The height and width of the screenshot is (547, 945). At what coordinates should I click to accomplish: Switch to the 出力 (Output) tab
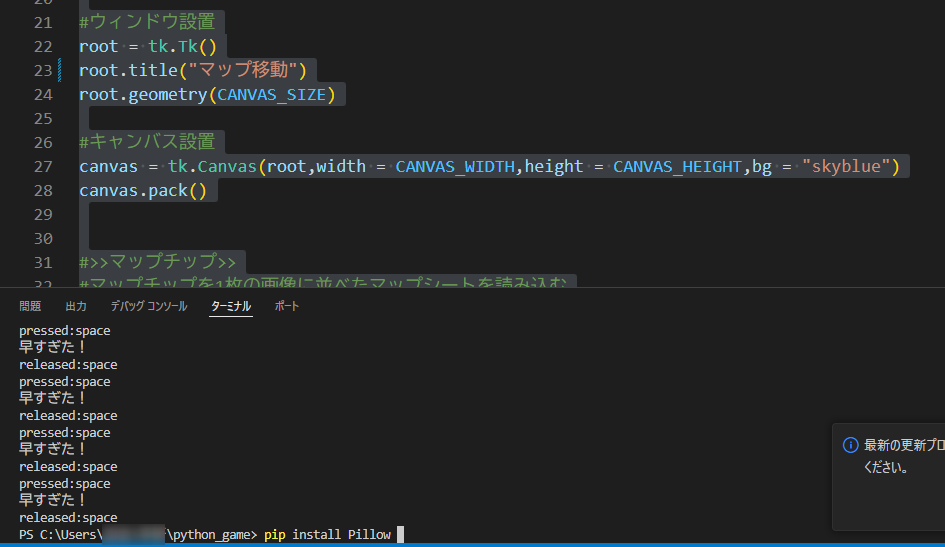pyautogui.click(x=76, y=306)
